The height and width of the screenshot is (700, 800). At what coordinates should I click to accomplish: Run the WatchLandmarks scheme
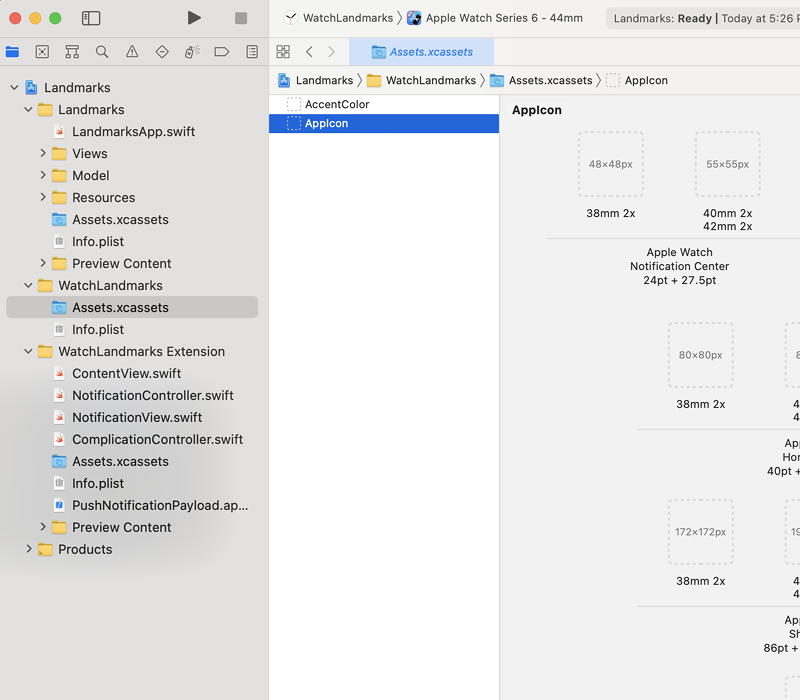[x=194, y=18]
